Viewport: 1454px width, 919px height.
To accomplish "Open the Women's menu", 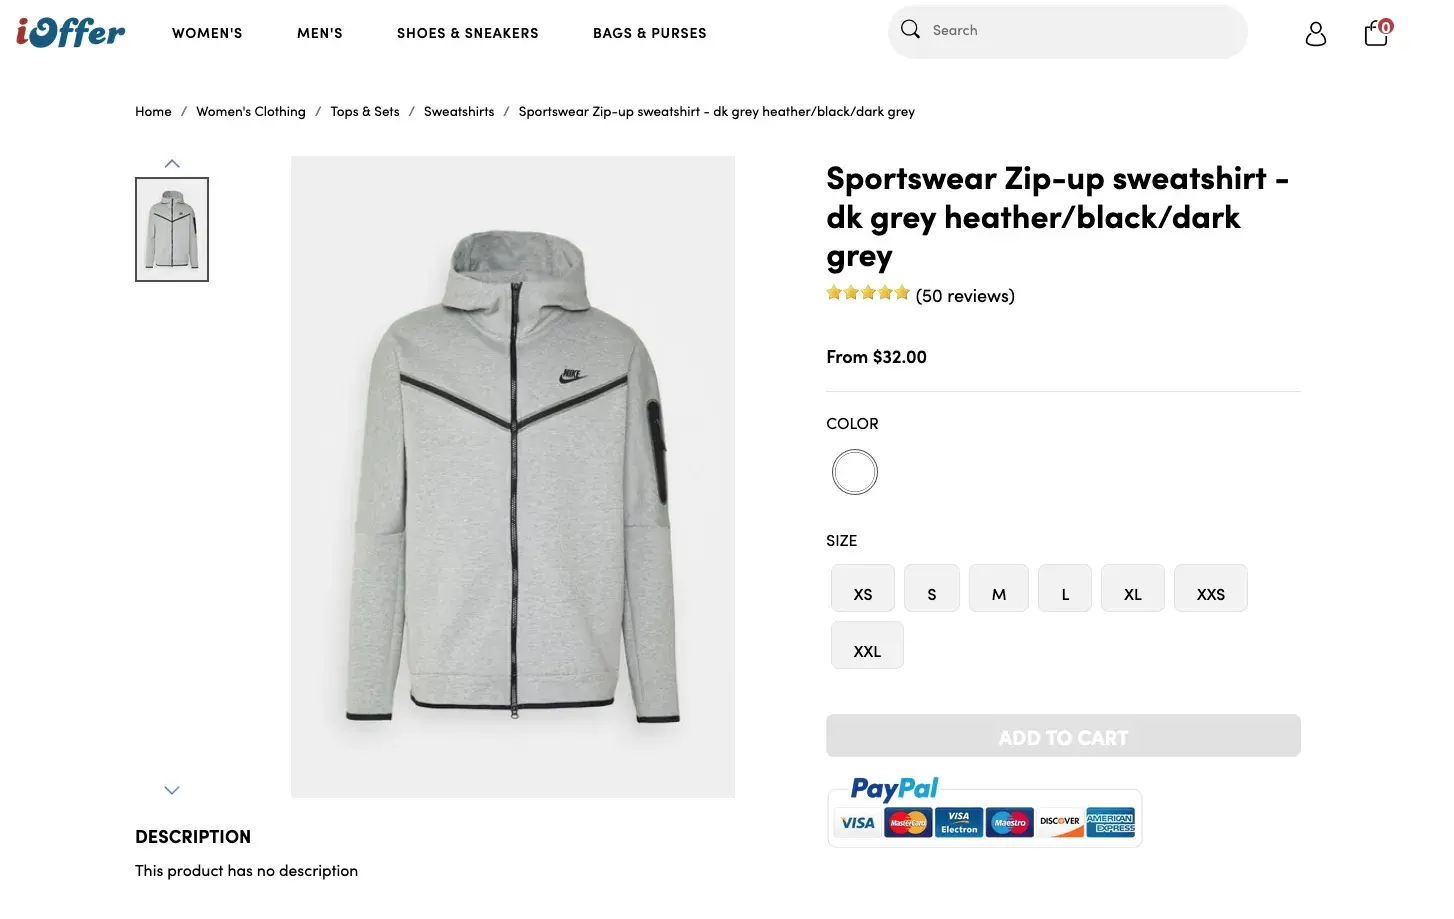I will click(x=207, y=33).
